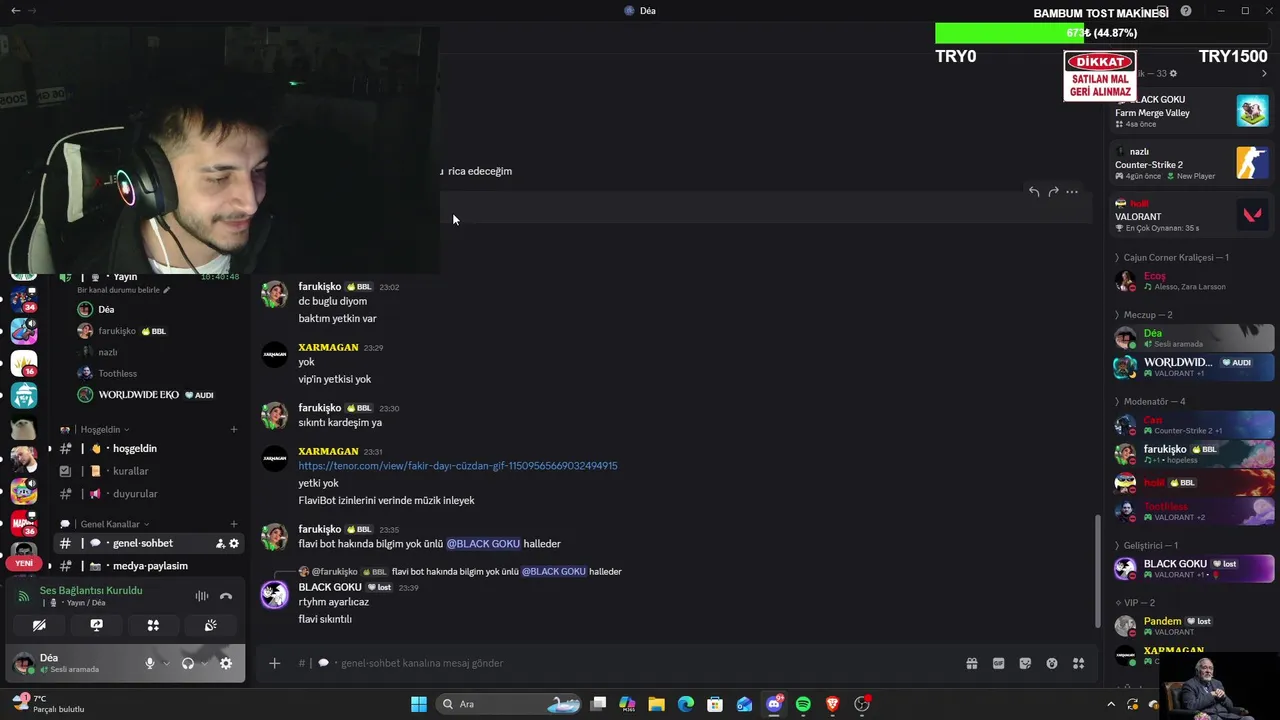Image resolution: width=1280 pixels, height=720 pixels.
Task: Reply to the hovered message
Action: pos(1034,191)
